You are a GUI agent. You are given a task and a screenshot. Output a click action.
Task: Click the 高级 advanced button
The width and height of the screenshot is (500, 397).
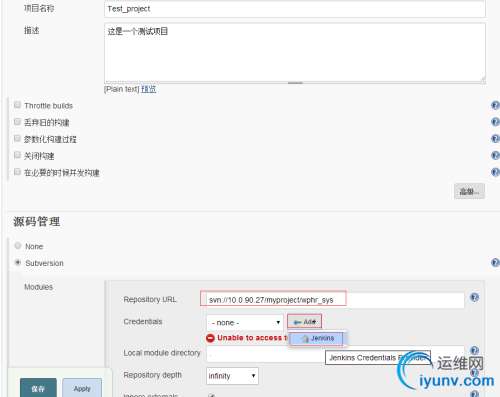click(x=469, y=191)
